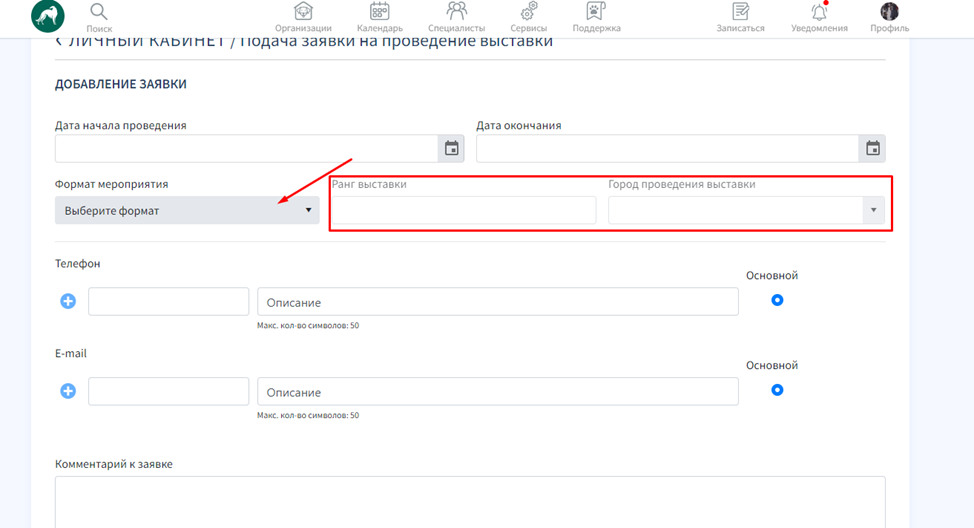Open the Специалисты section

point(456,13)
